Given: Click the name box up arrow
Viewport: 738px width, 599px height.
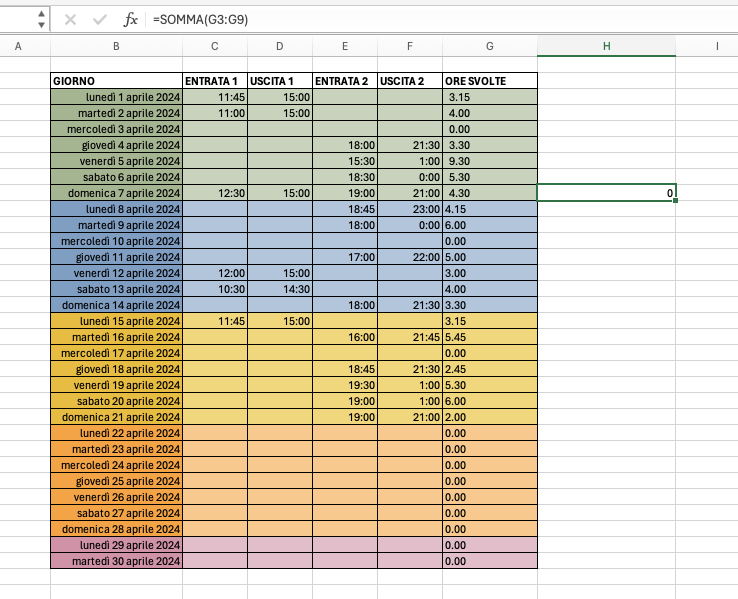Looking at the screenshot, I should coord(41,14).
